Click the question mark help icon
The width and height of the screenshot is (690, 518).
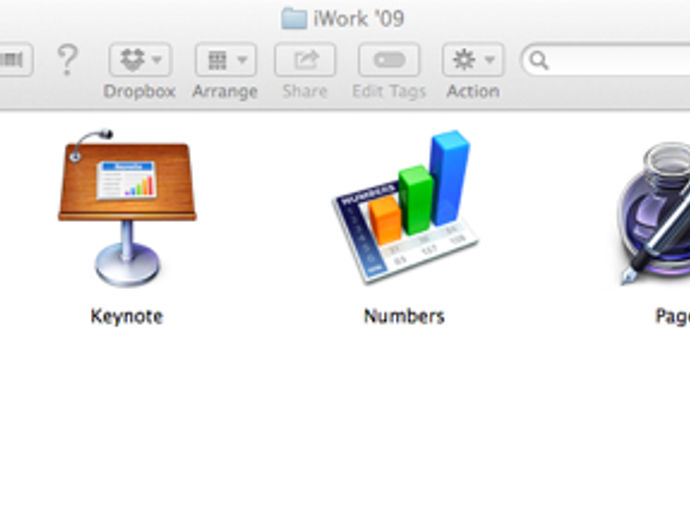click(x=68, y=59)
